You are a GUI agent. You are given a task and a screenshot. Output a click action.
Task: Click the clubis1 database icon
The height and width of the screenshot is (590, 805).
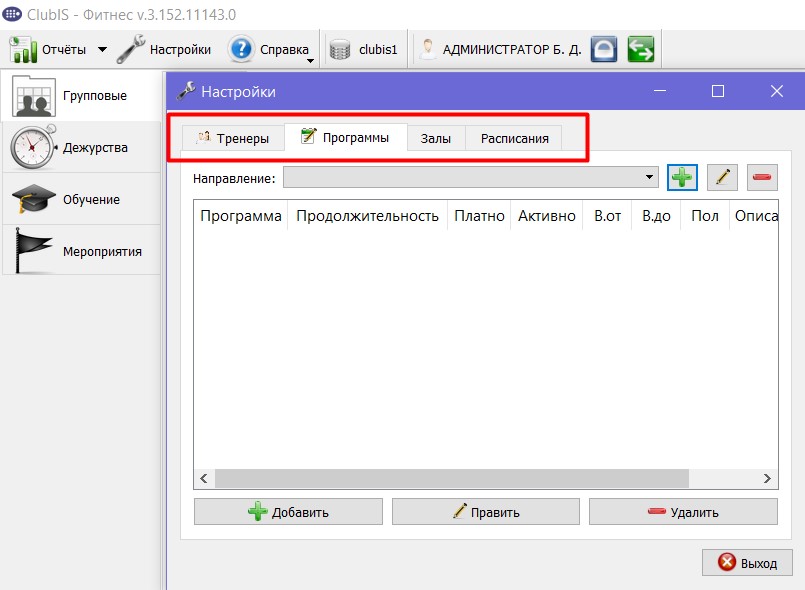[340, 50]
